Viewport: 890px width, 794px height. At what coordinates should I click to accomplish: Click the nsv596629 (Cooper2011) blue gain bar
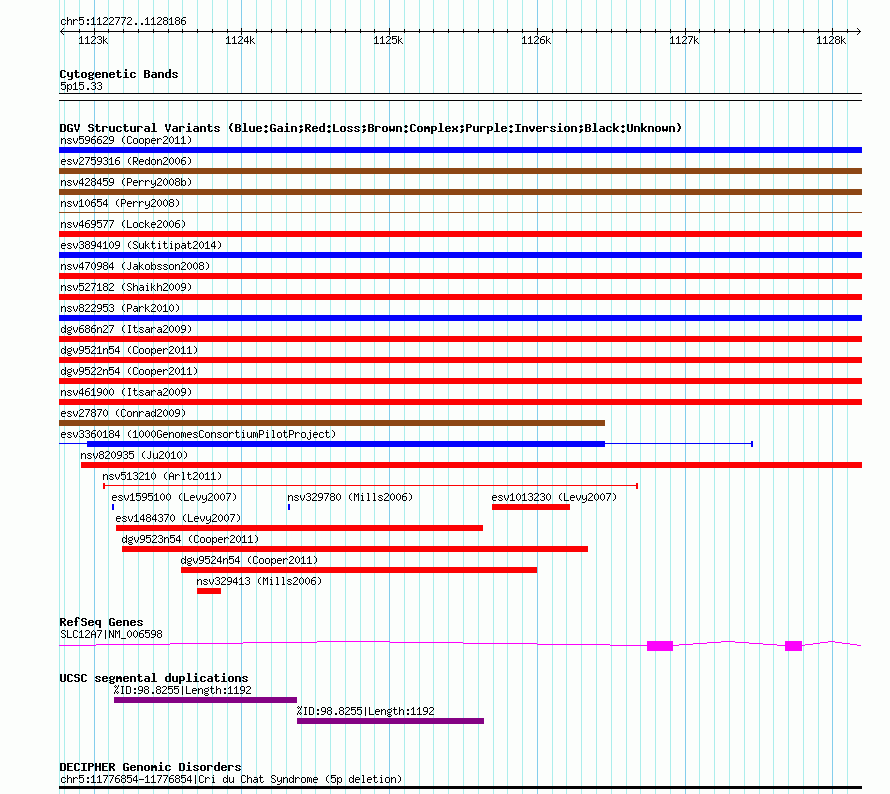click(460, 150)
